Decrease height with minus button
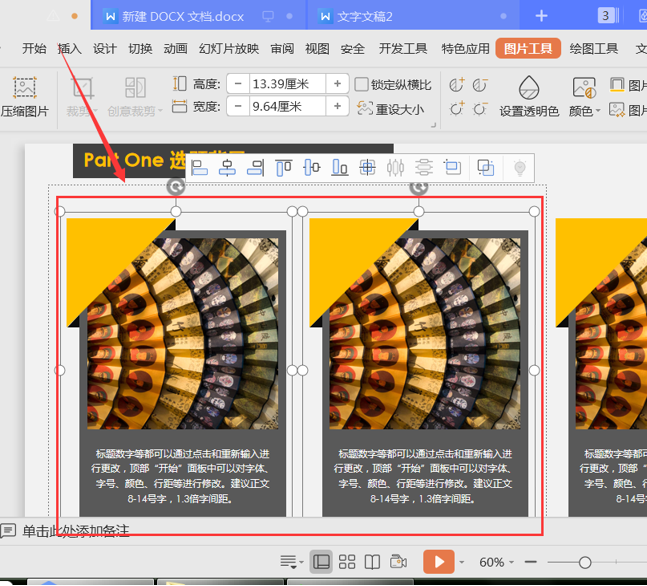The width and height of the screenshot is (647, 586). (238, 84)
